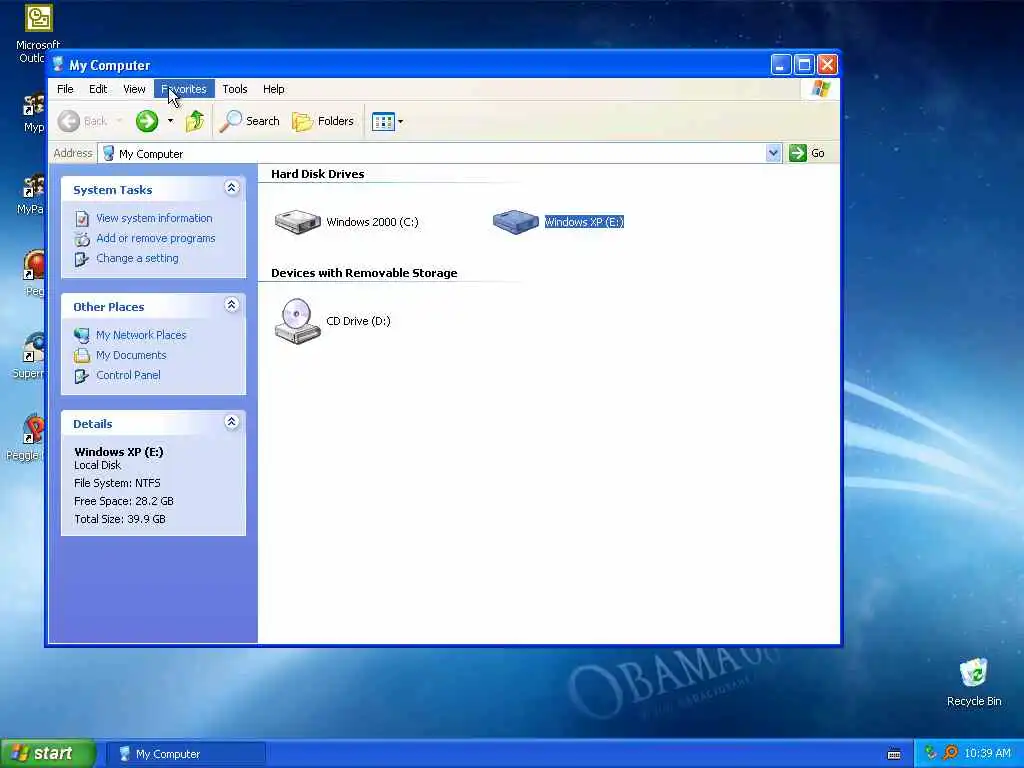Click View system information link

(154, 218)
